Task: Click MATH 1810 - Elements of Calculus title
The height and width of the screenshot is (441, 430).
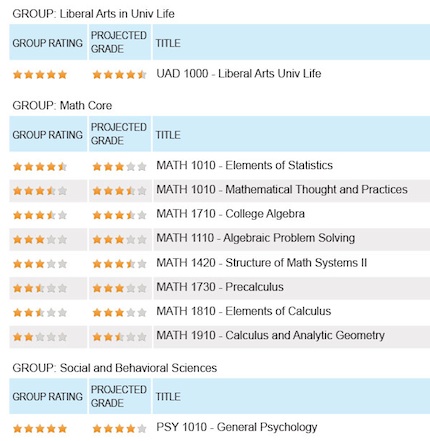Action: (x=244, y=311)
